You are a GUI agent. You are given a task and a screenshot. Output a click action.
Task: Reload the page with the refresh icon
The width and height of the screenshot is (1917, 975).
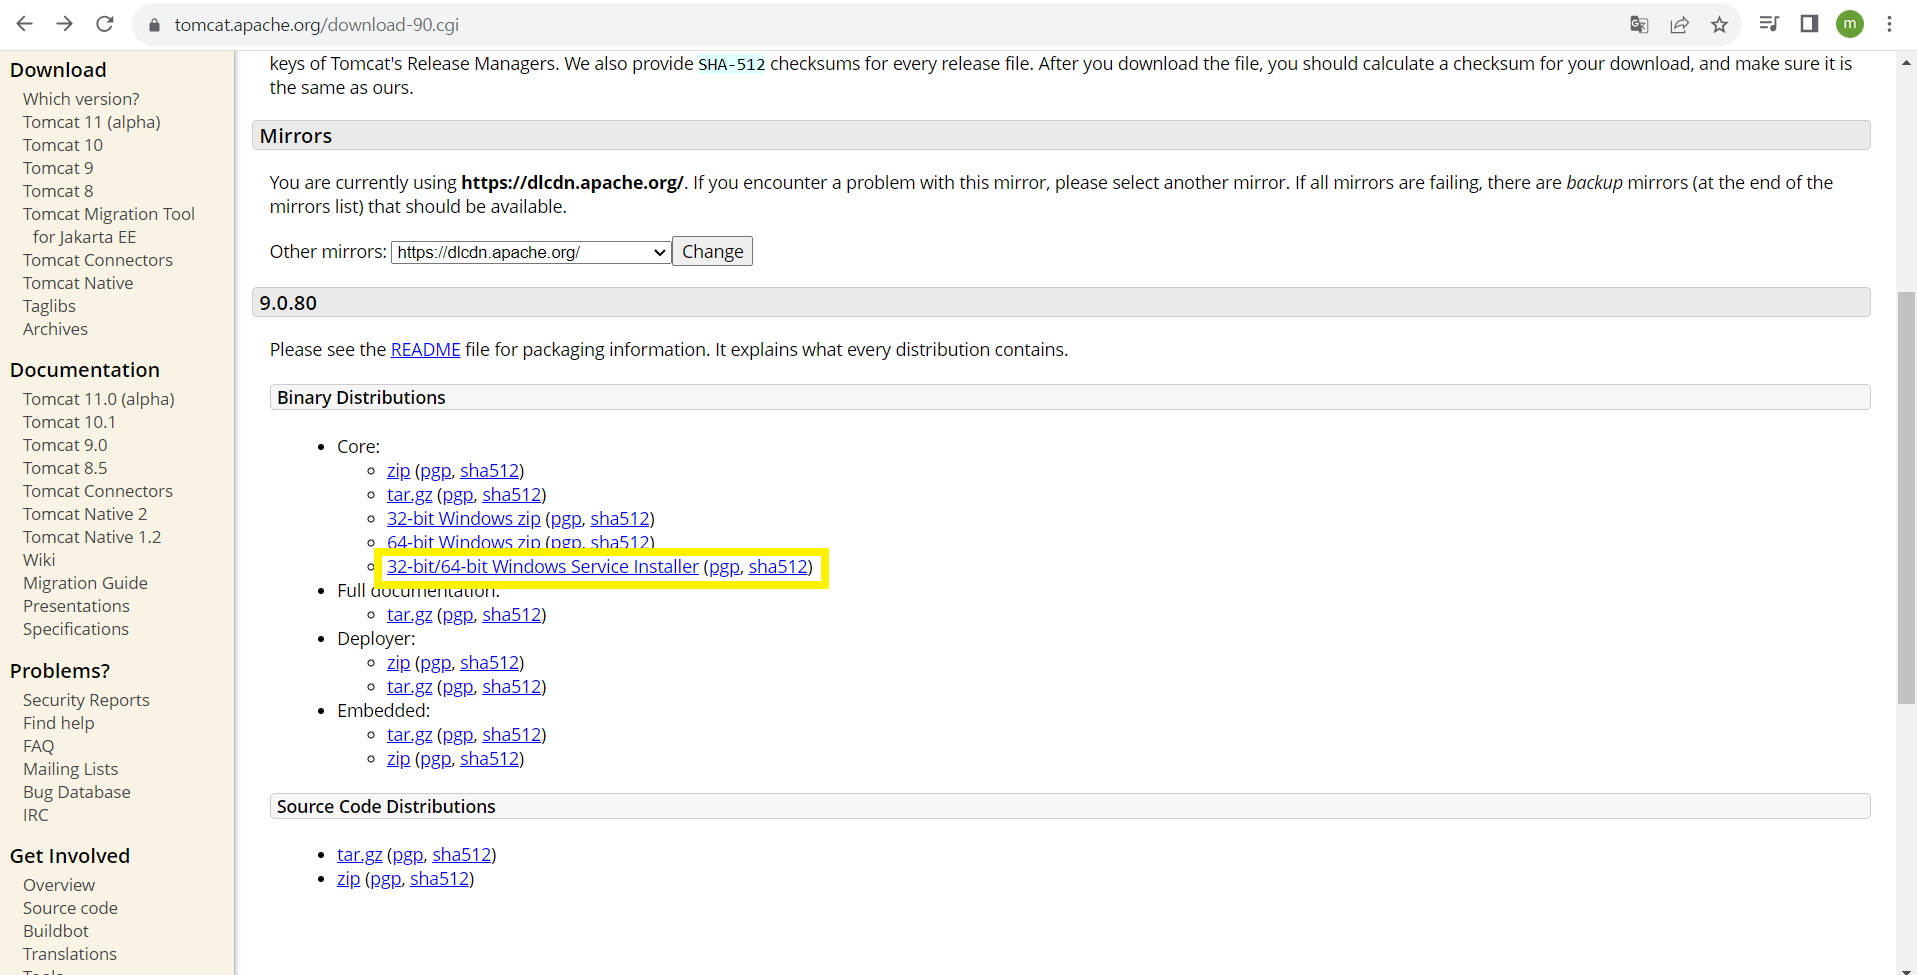click(x=105, y=24)
